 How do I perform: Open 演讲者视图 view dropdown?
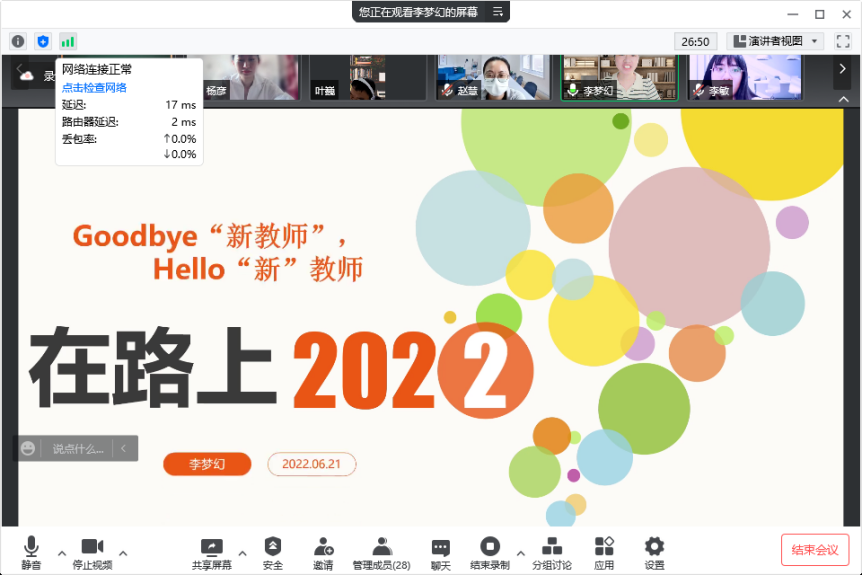pos(775,41)
